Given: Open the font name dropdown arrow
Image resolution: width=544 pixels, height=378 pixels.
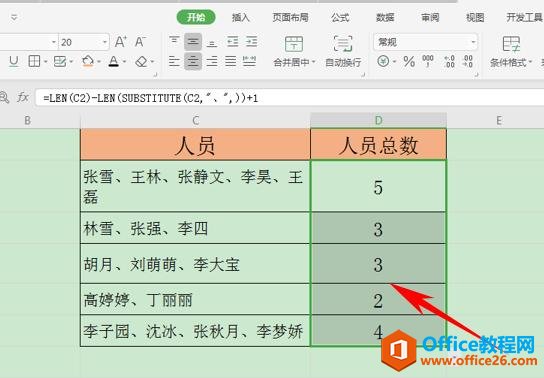Looking at the screenshot, I should [x=54, y=42].
